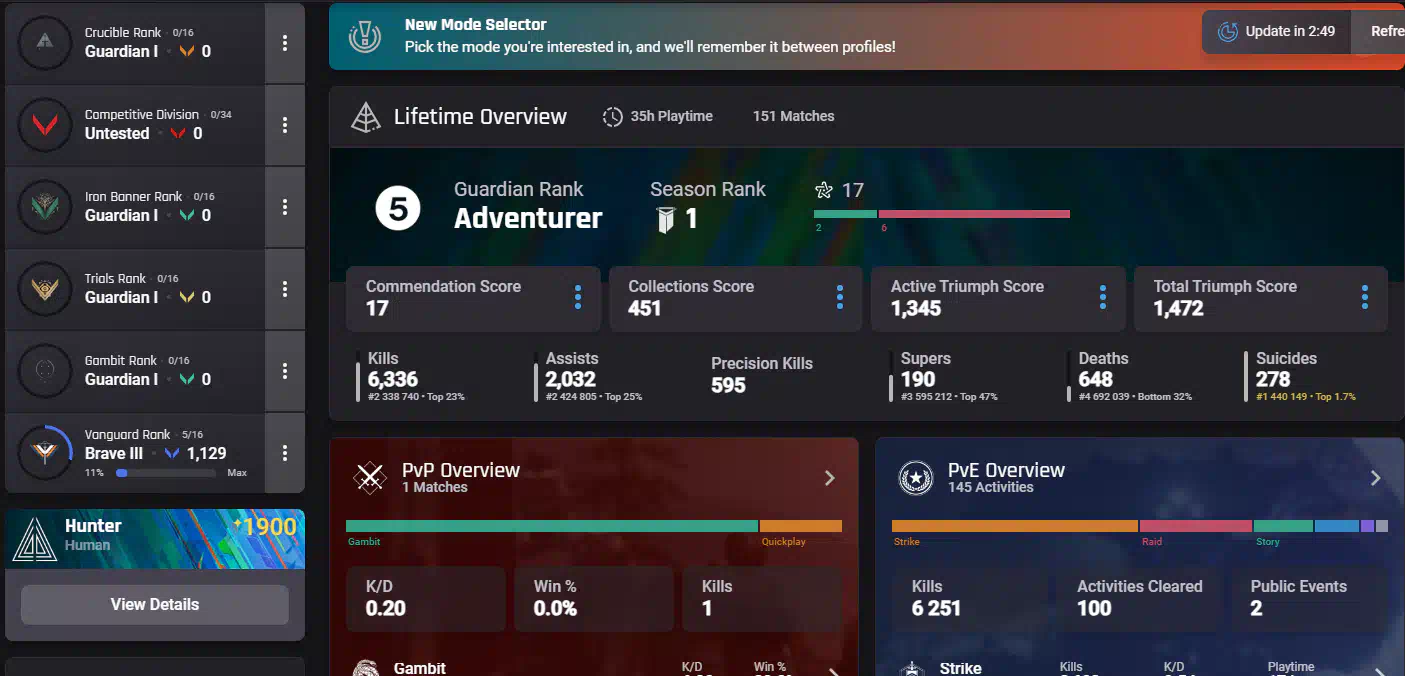Click the yellow Trials points icon
The width and height of the screenshot is (1405, 676).
click(x=187, y=297)
